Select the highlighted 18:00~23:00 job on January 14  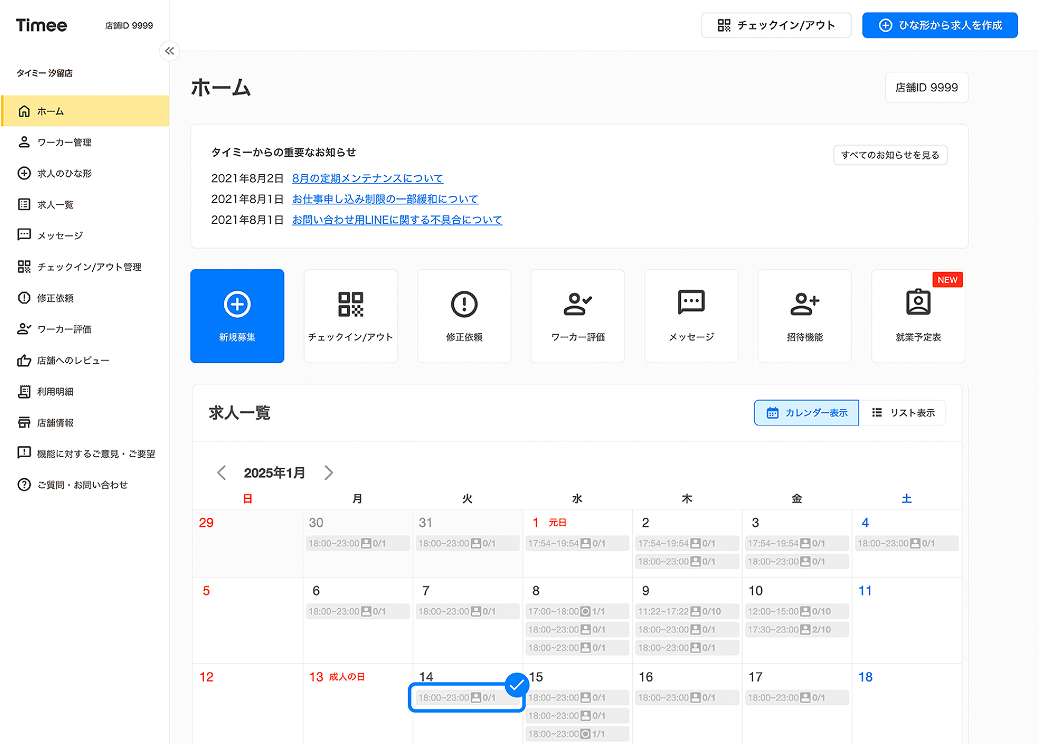pos(466,698)
